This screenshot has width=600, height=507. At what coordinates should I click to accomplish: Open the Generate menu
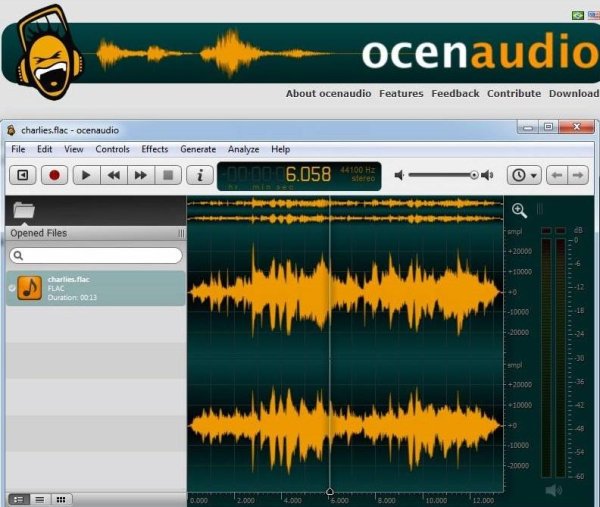click(198, 149)
